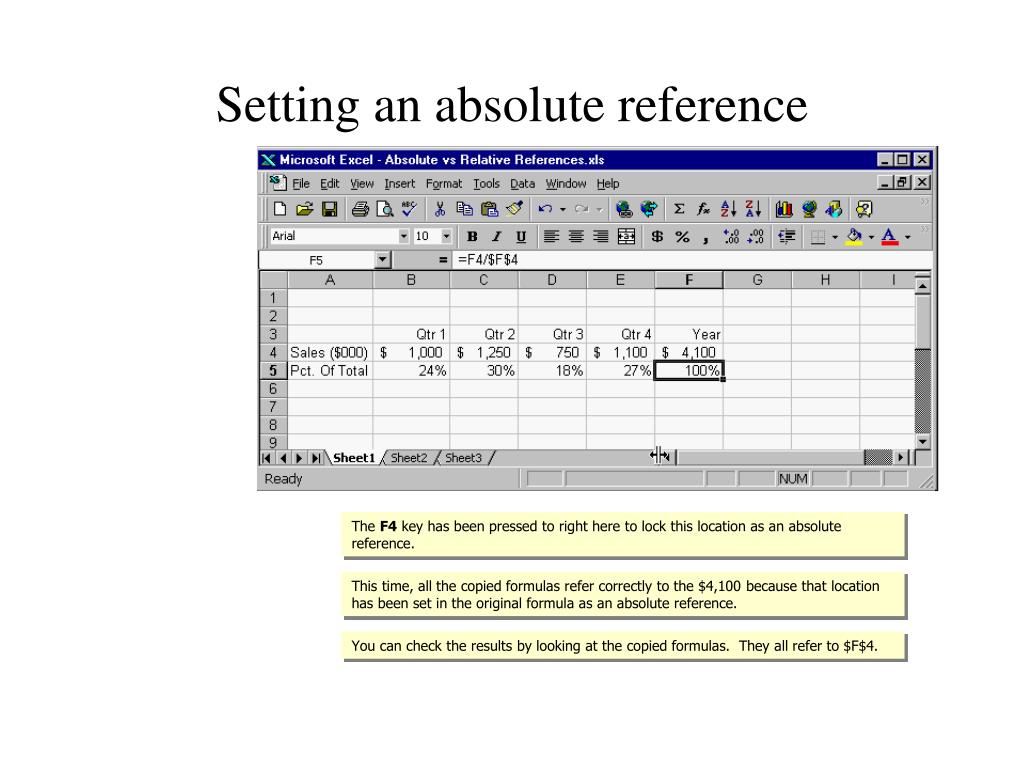
Task: Select the Format Painter brush
Action: click(515, 209)
